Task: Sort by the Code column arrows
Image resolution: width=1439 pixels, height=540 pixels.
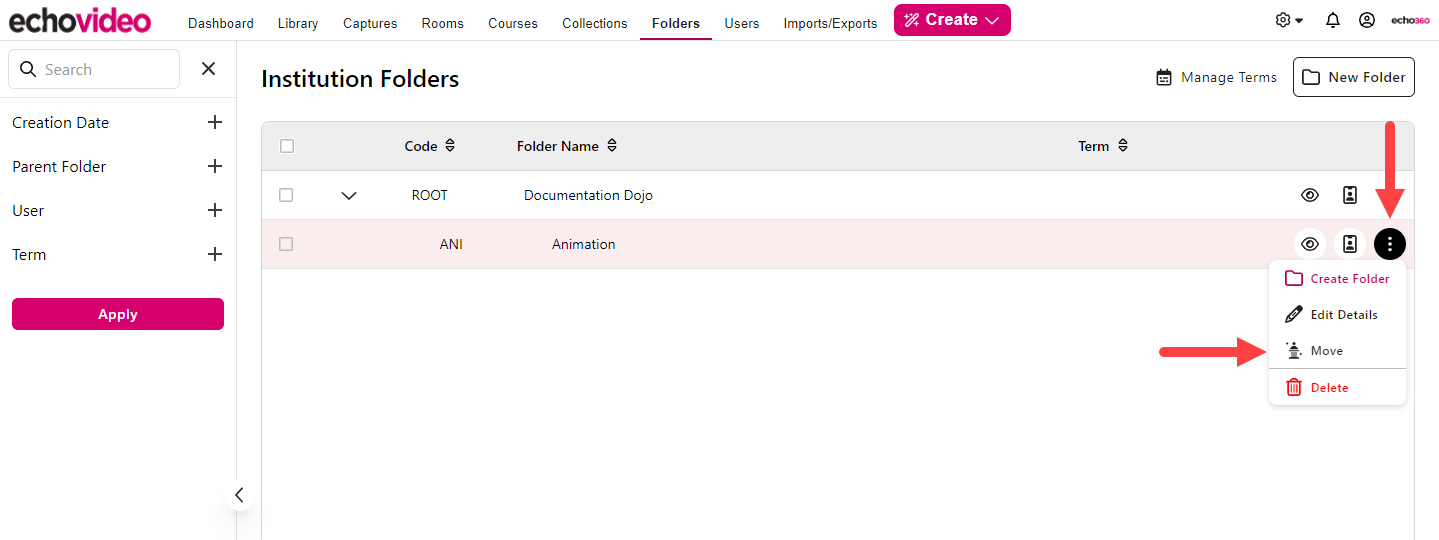Action: (x=450, y=146)
